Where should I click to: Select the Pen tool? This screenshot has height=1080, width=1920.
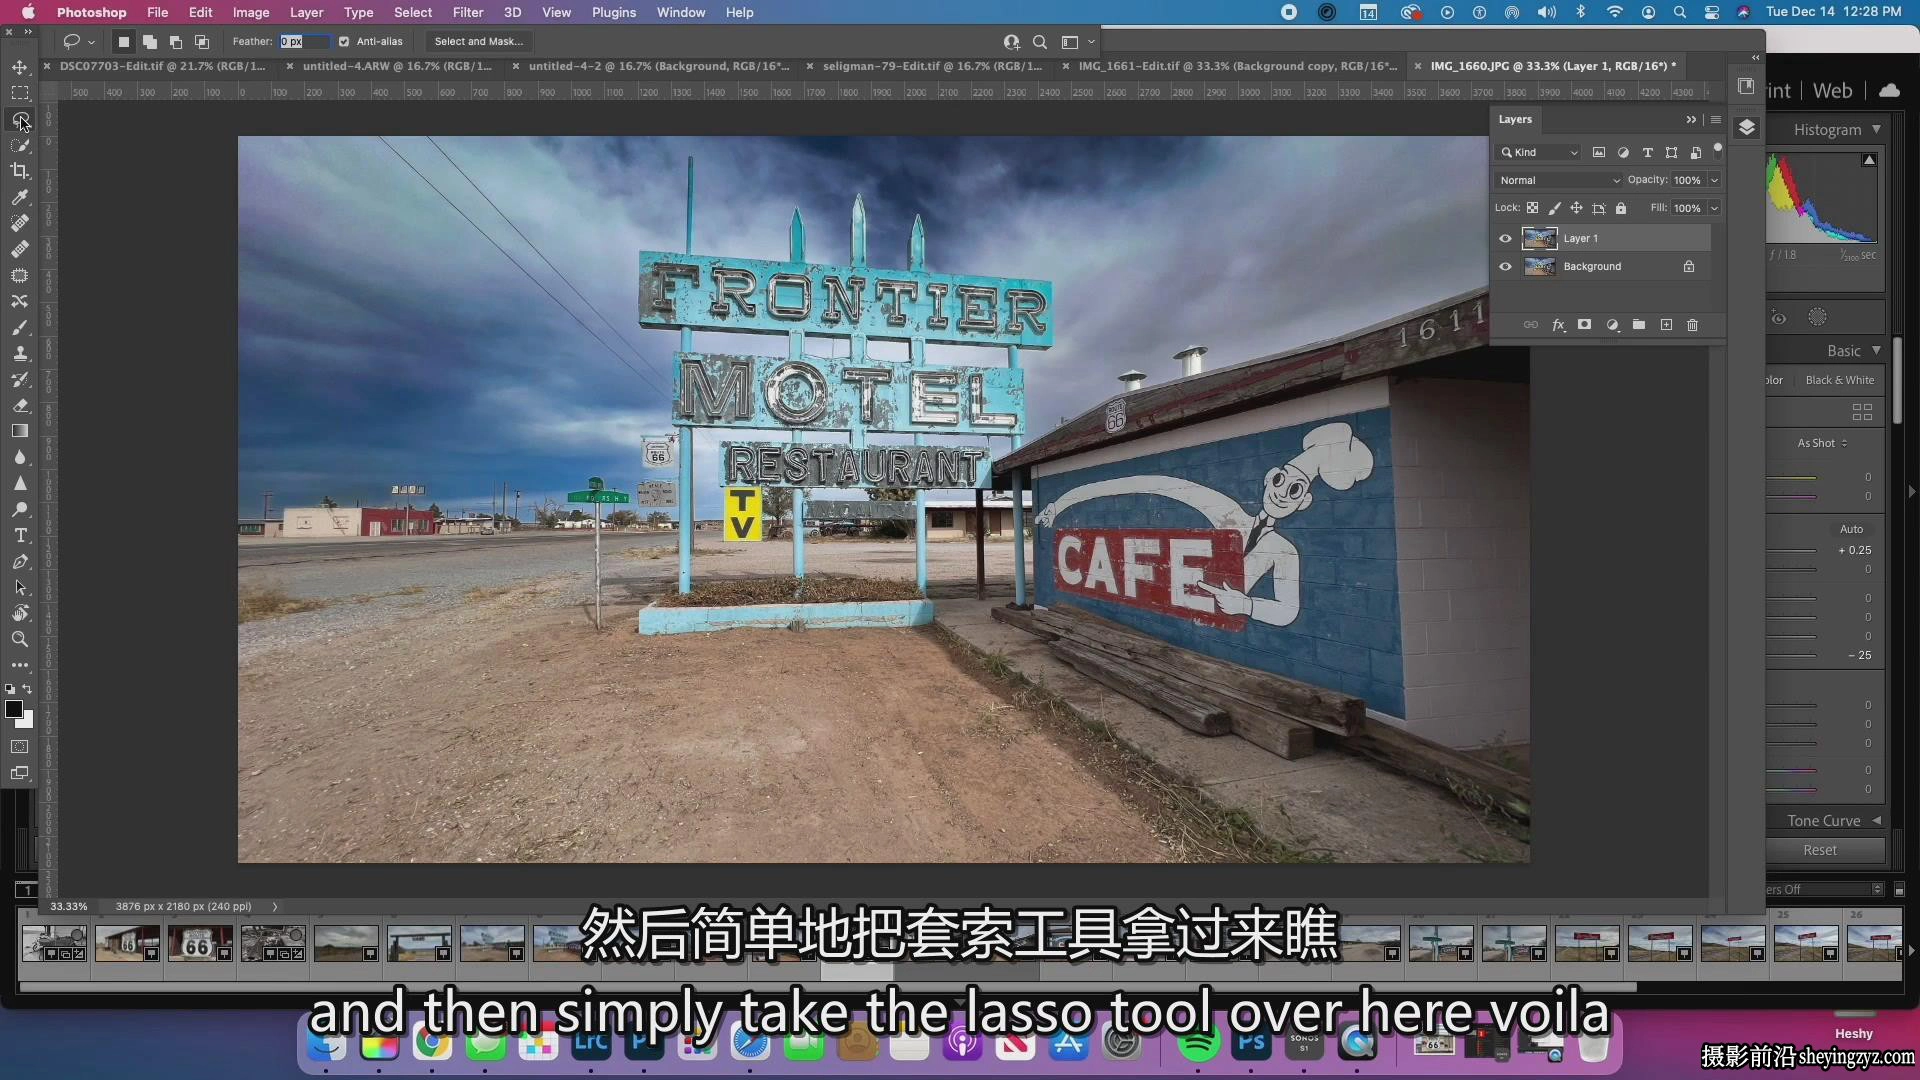[x=20, y=562]
